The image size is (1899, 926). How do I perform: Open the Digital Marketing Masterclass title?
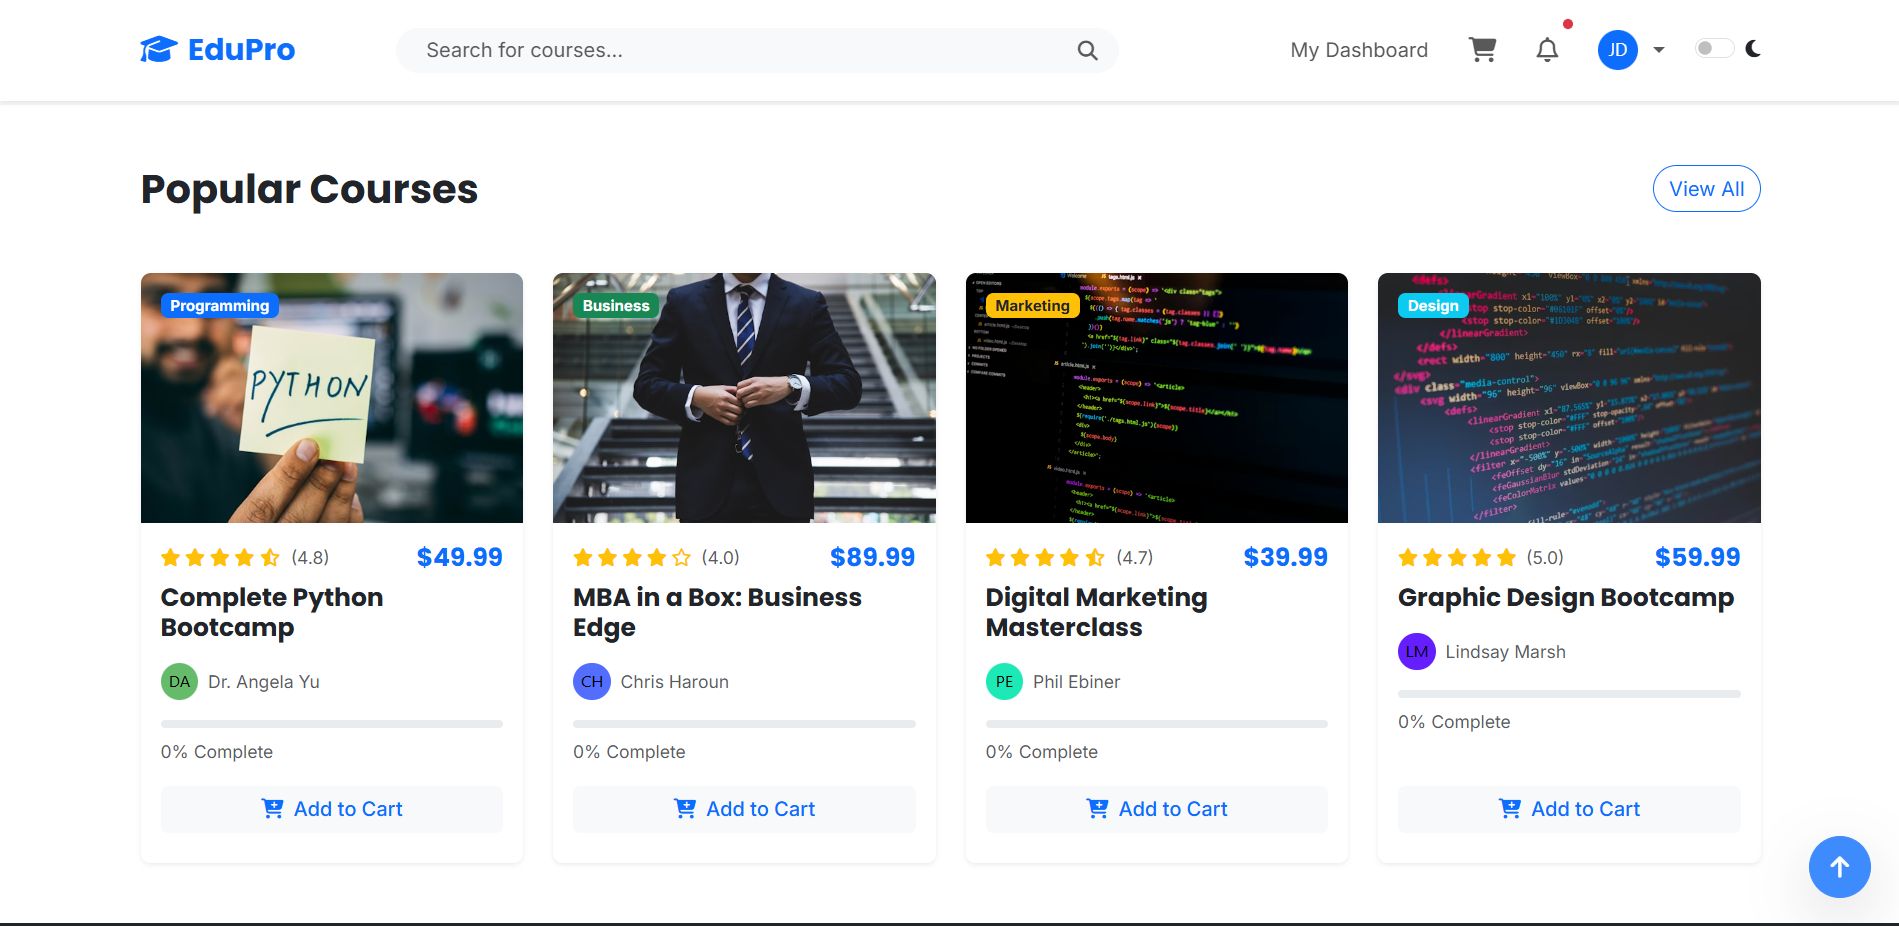pos(1096,612)
